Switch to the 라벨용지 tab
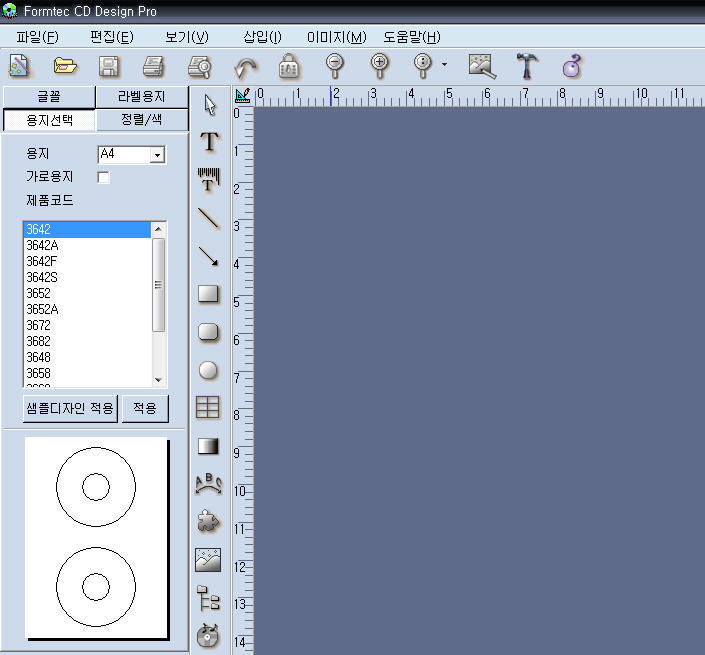The height and width of the screenshot is (655, 705). pos(142,97)
